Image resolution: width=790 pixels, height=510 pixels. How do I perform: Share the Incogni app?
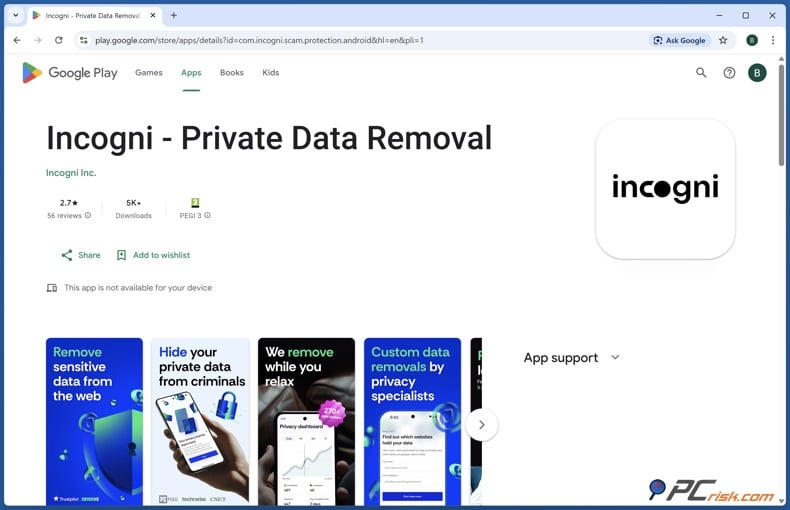(81, 255)
